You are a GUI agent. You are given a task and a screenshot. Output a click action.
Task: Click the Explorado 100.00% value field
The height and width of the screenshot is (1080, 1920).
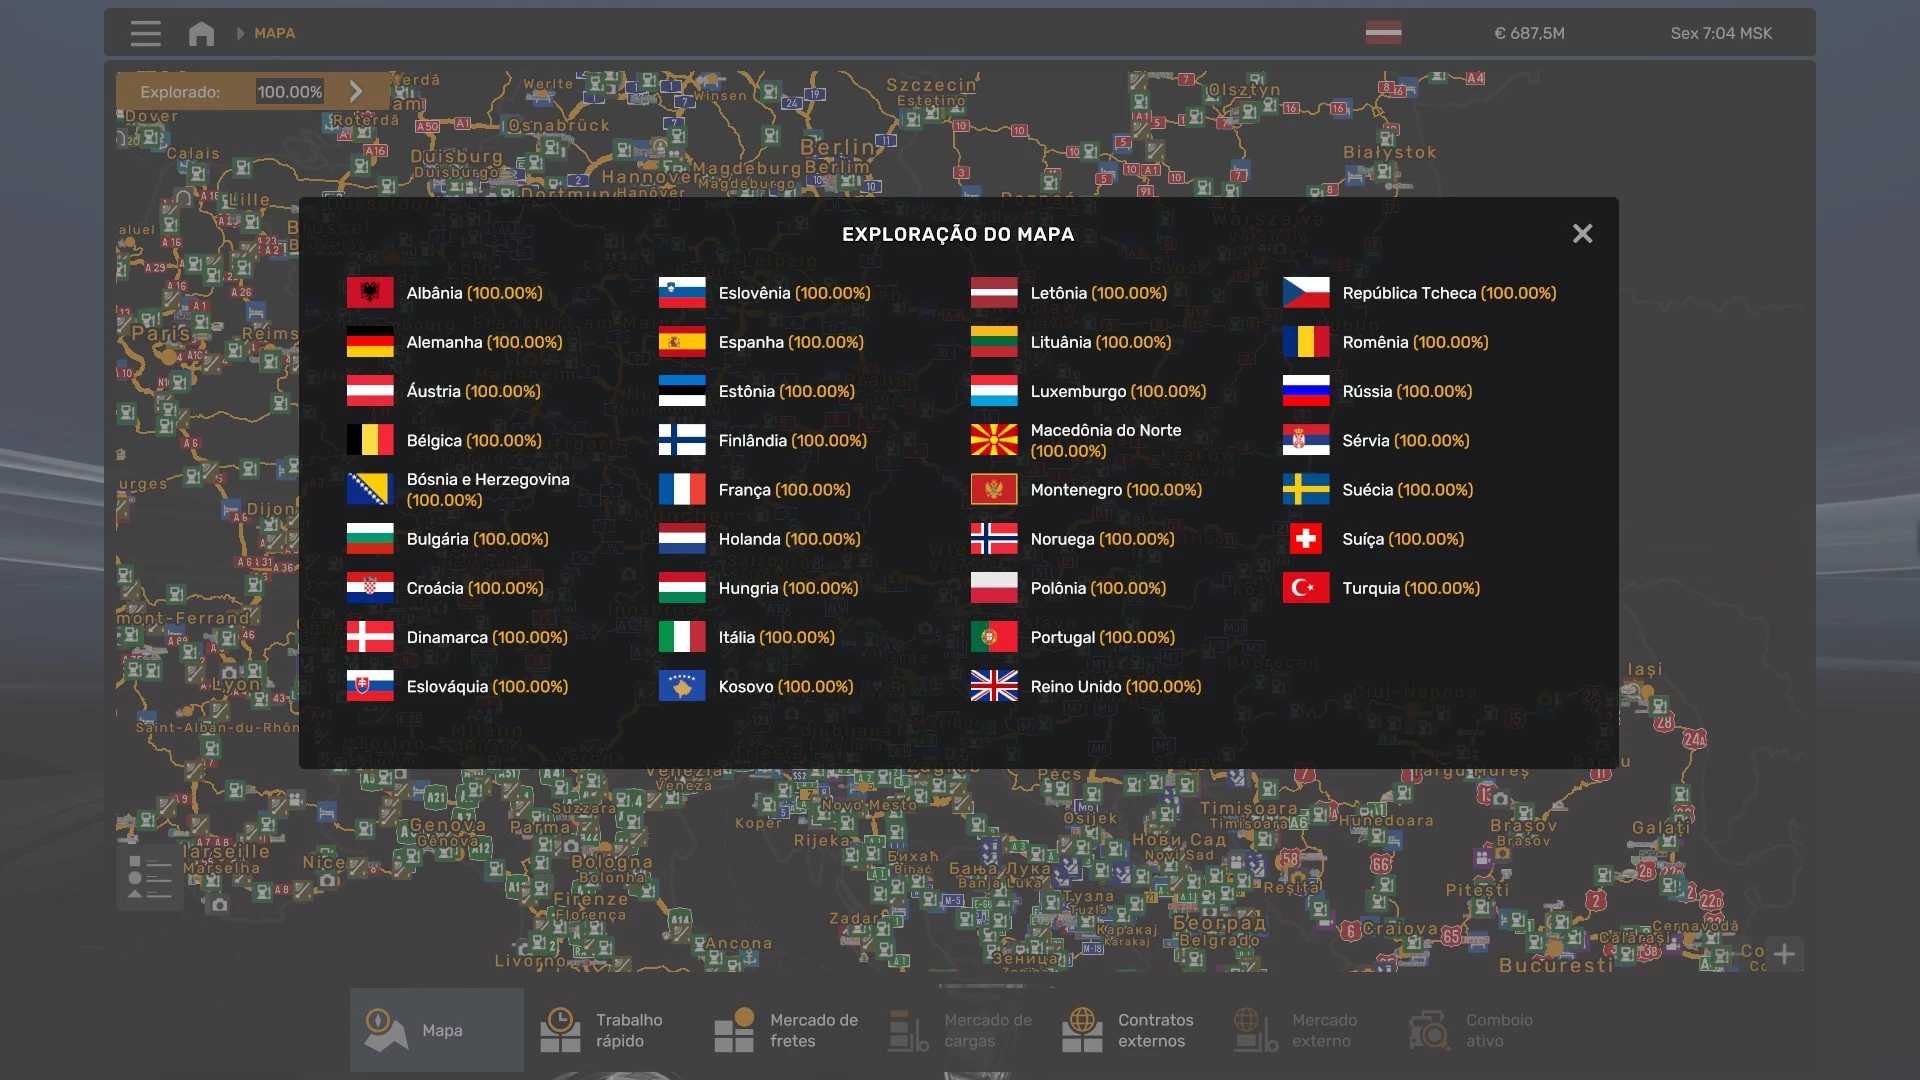(x=290, y=92)
